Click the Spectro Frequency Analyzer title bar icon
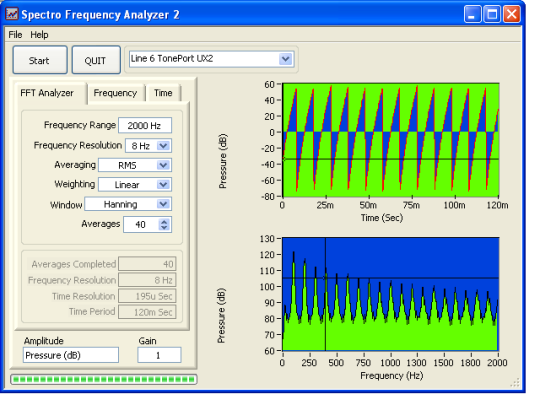Screen dimensions: 540x405 pyautogui.click(x=12, y=14)
